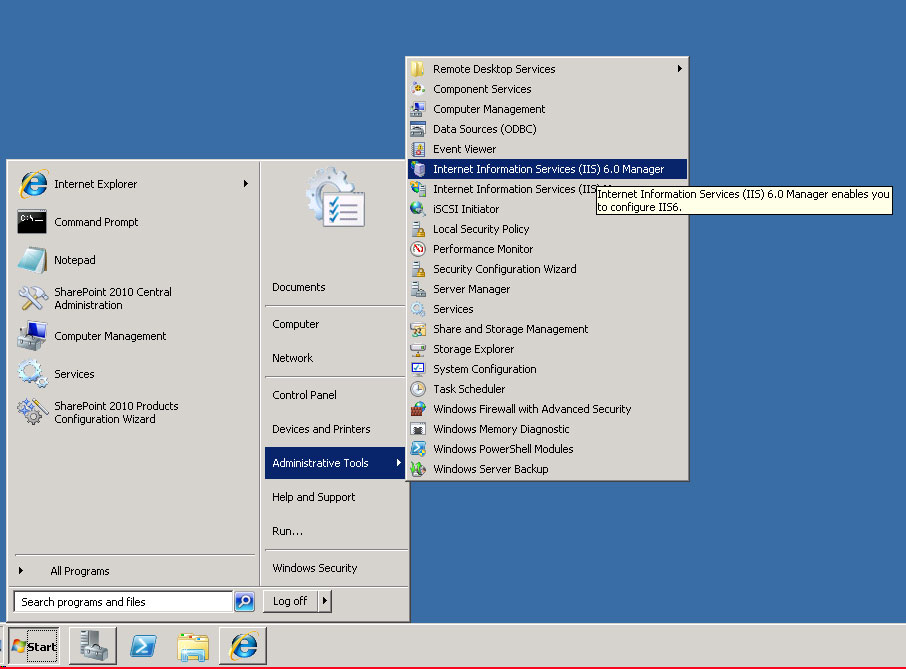Click the Command Prompt icon in Start menu
Screen dimensions: 906x669
pyautogui.click(x=32, y=222)
